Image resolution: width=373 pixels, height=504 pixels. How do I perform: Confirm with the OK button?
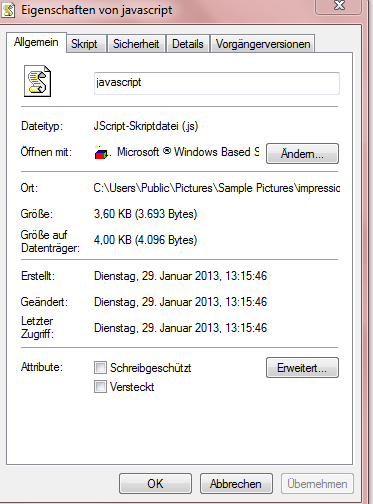[155, 483]
